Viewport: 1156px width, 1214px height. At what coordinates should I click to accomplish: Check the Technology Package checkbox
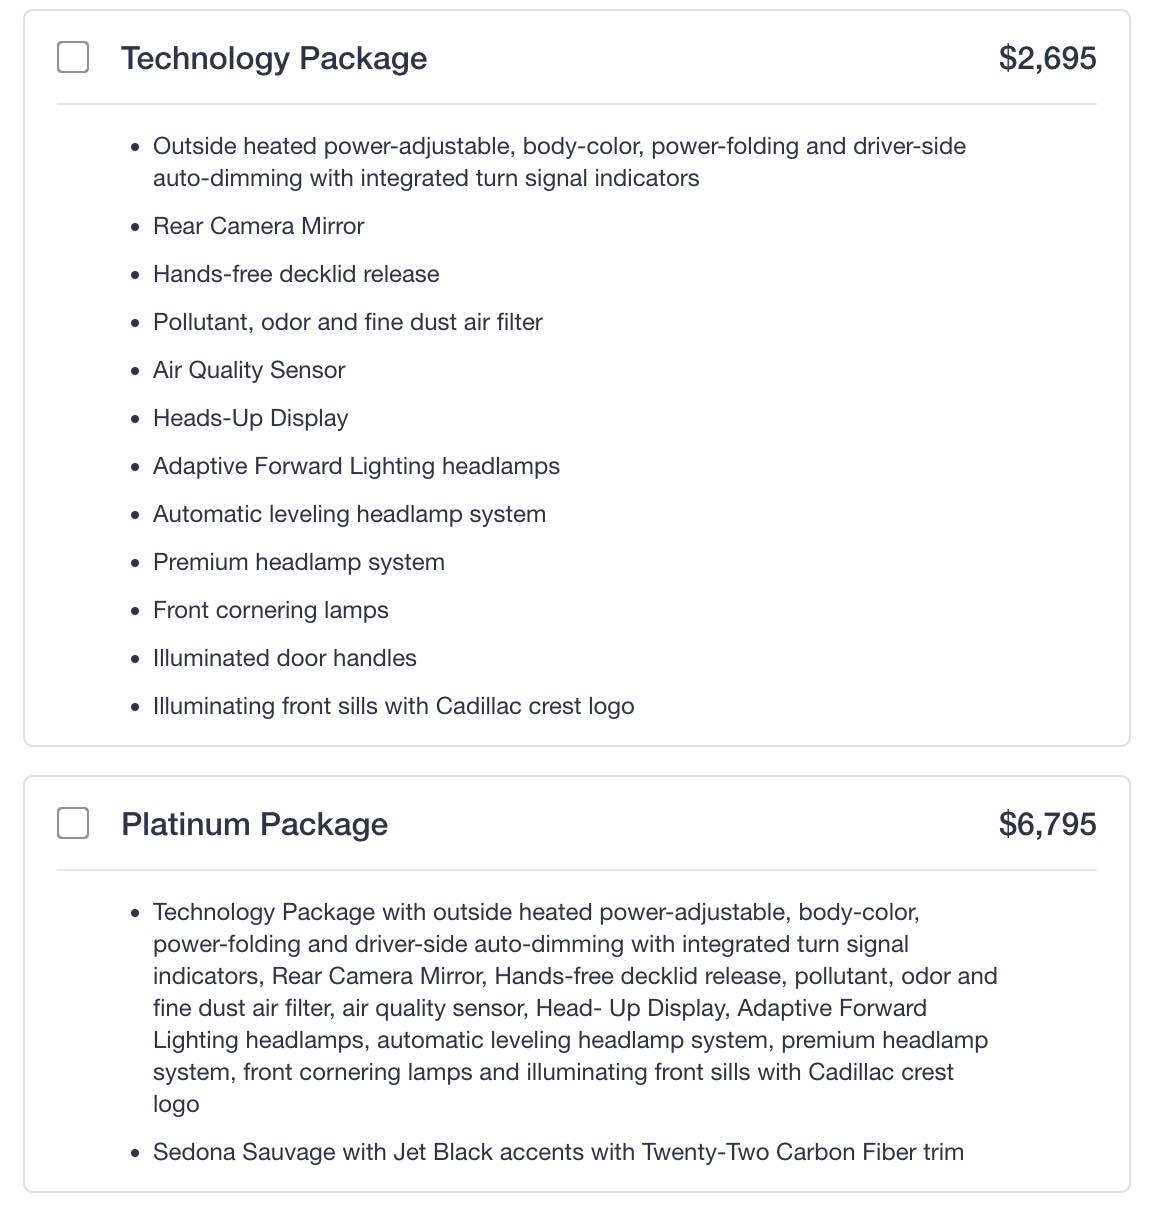[73, 58]
